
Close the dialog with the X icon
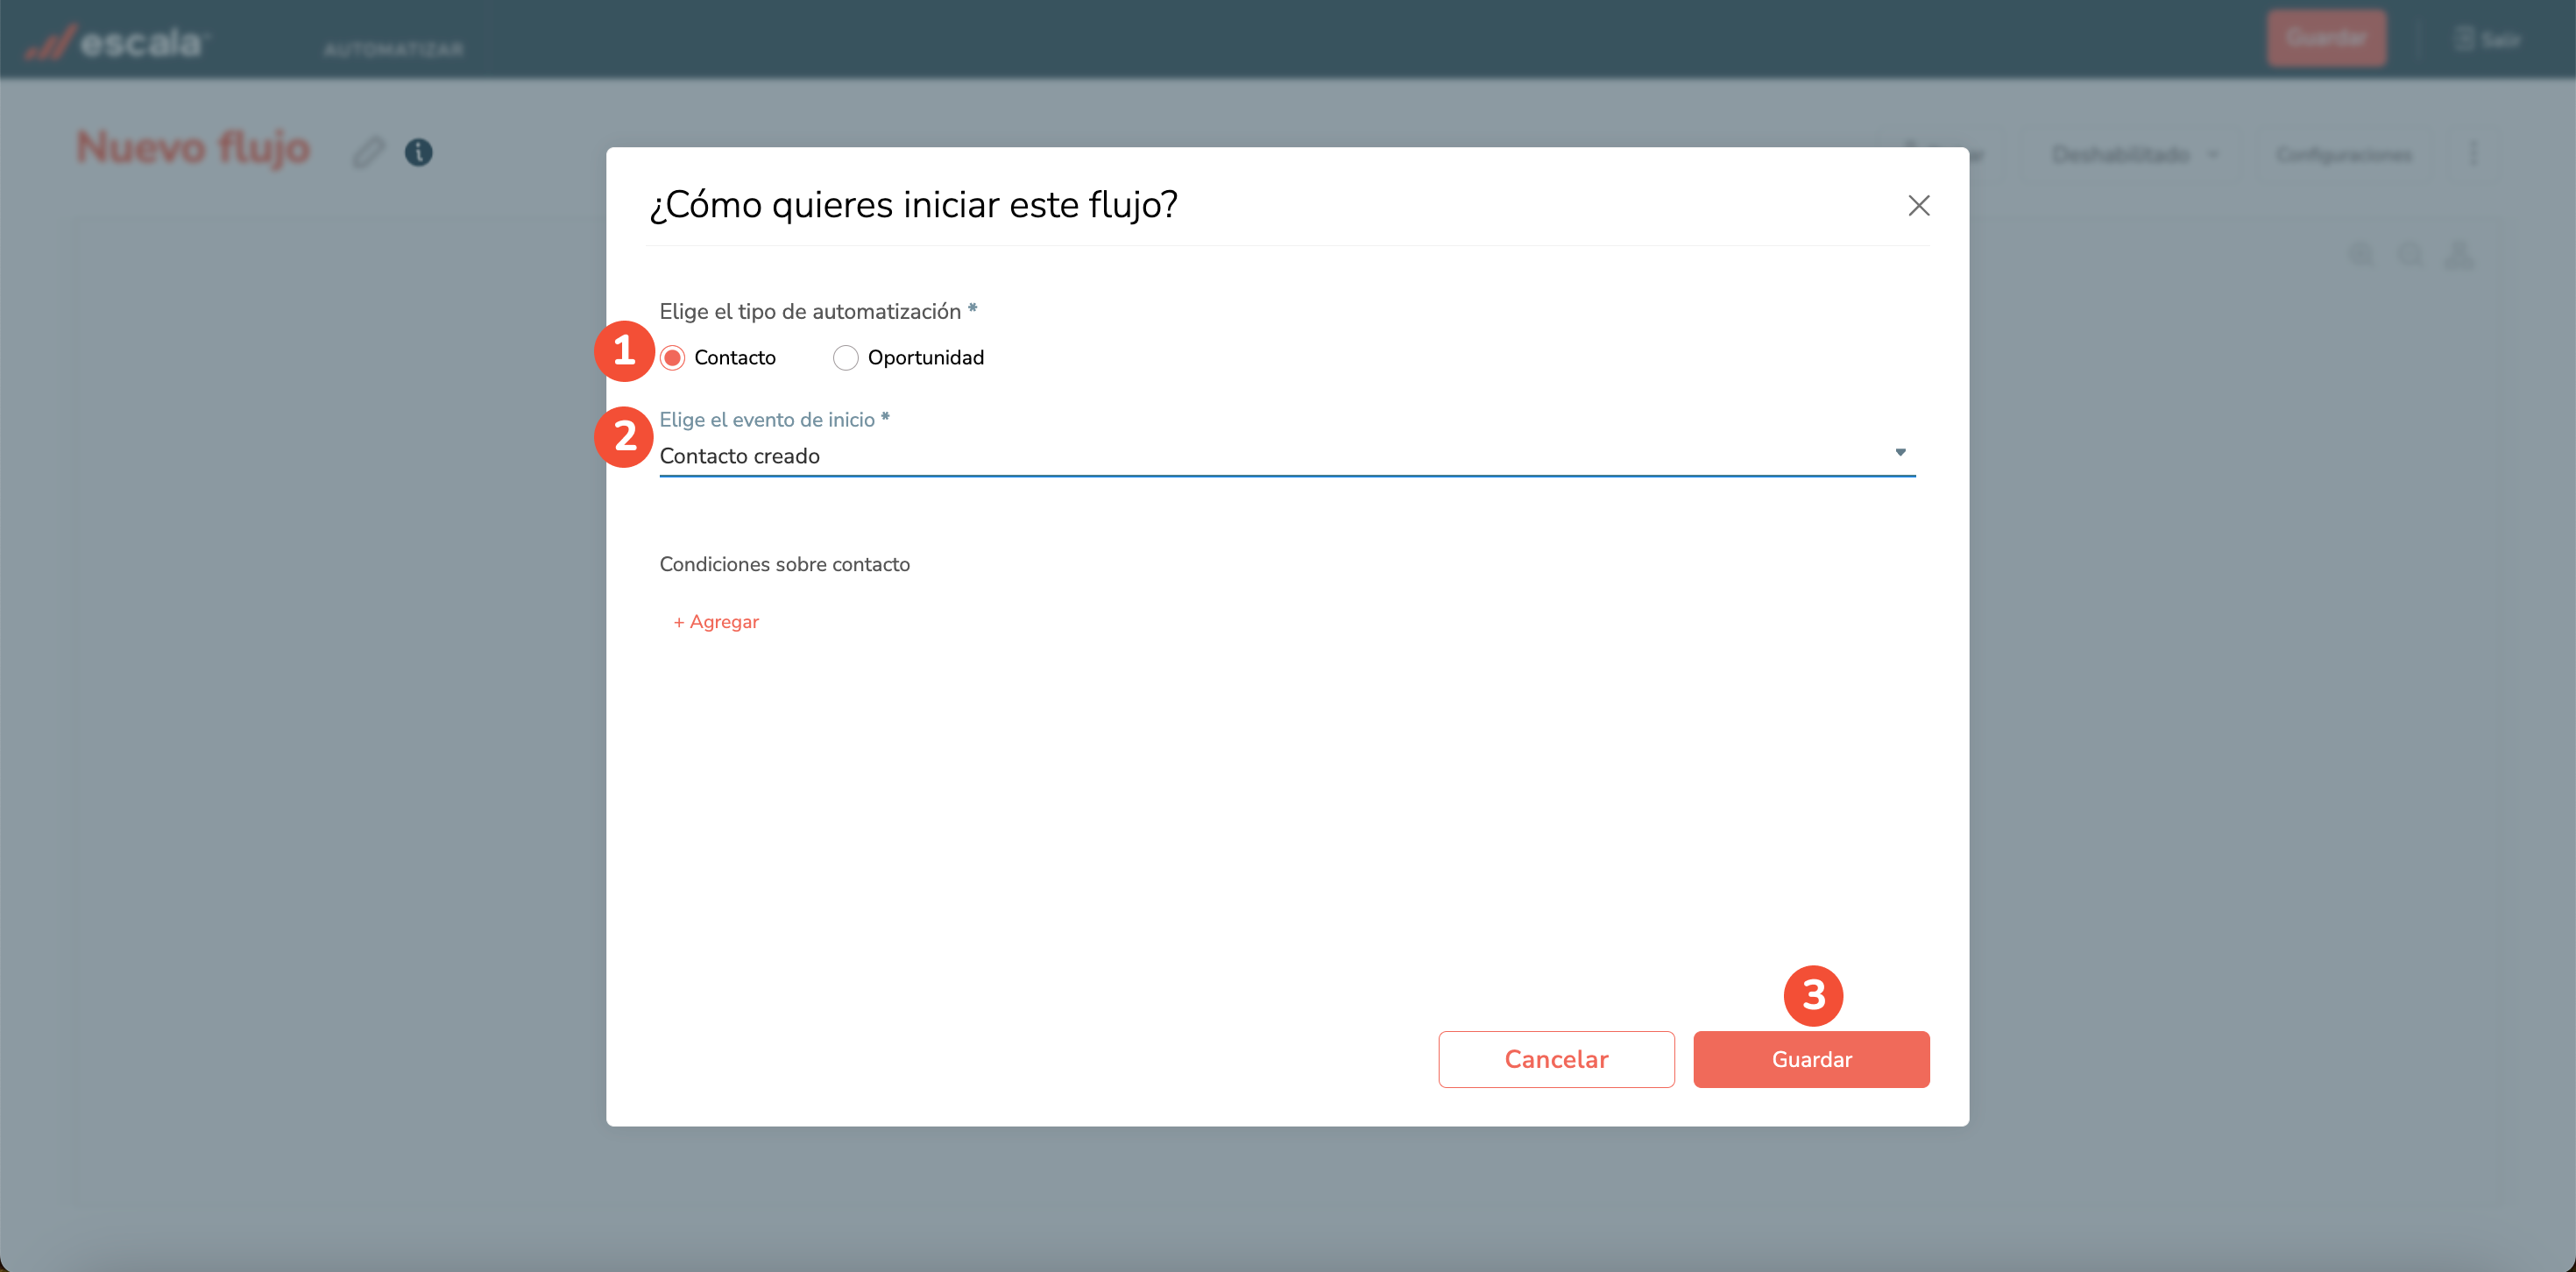1918,206
